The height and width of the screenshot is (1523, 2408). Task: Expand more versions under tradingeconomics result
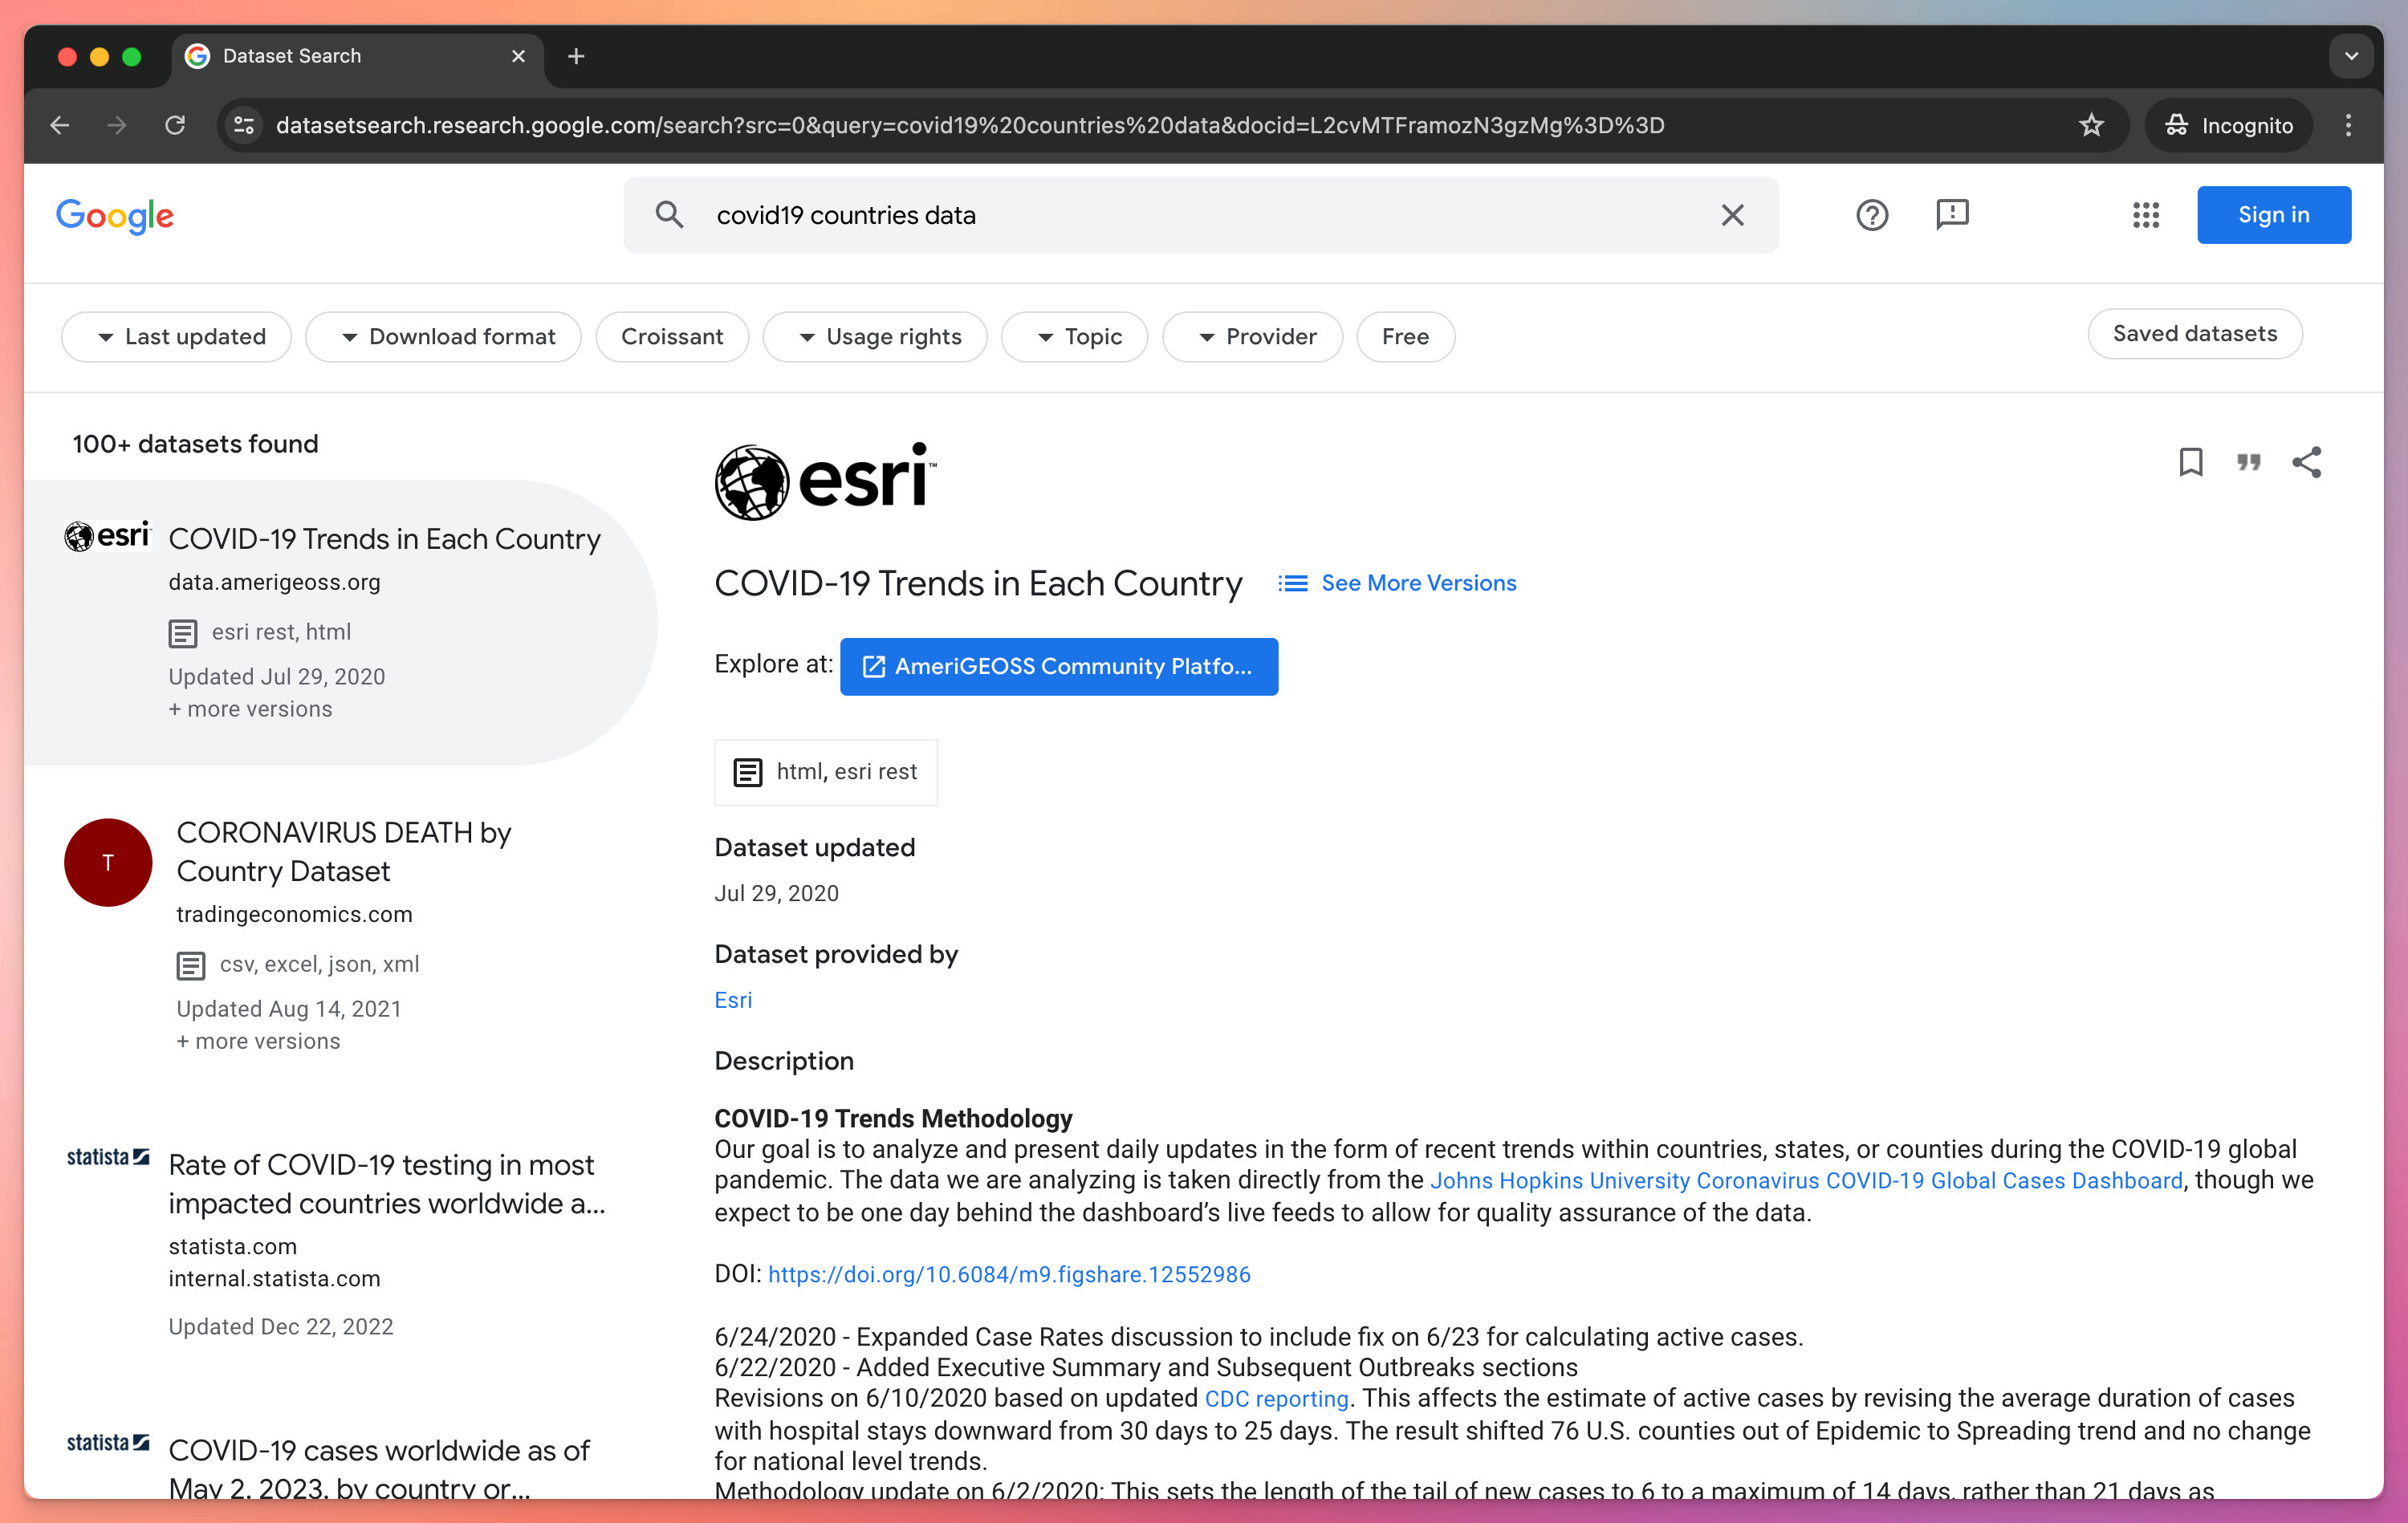[x=258, y=1041]
